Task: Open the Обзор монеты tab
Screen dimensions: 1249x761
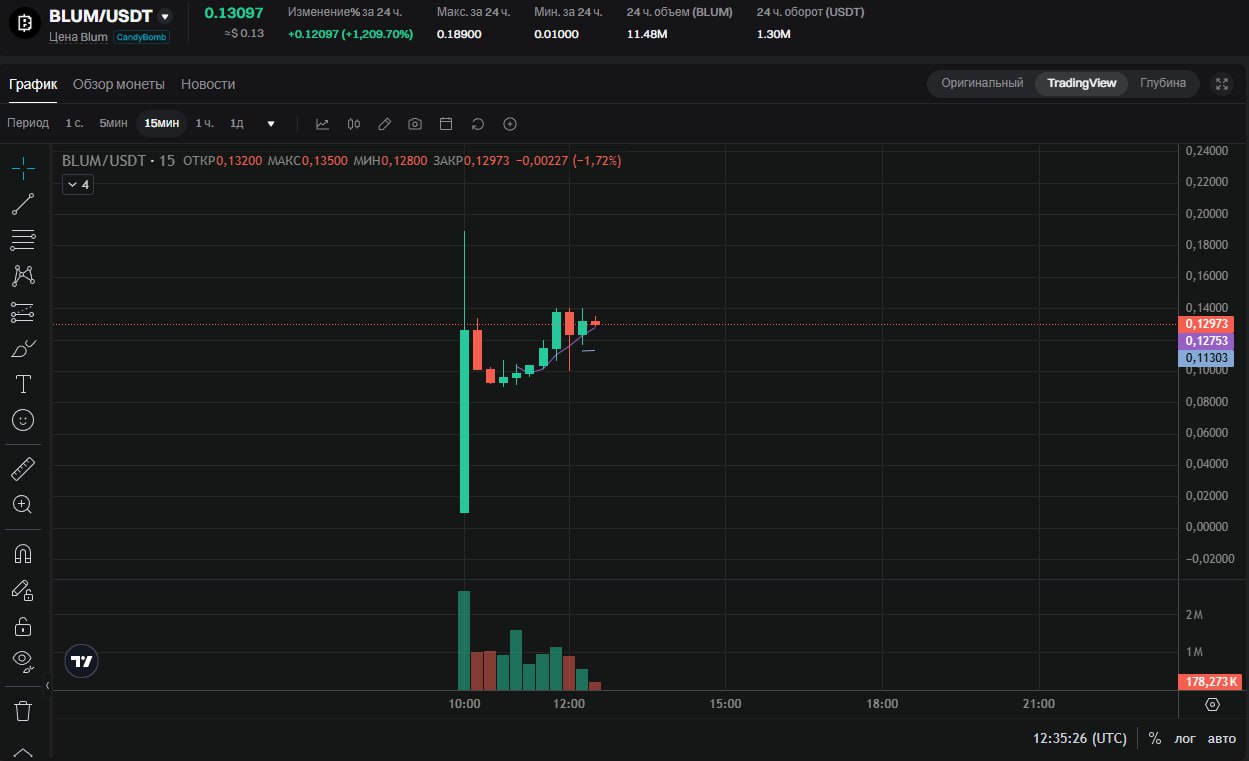Action: pyautogui.click(x=119, y=84)
